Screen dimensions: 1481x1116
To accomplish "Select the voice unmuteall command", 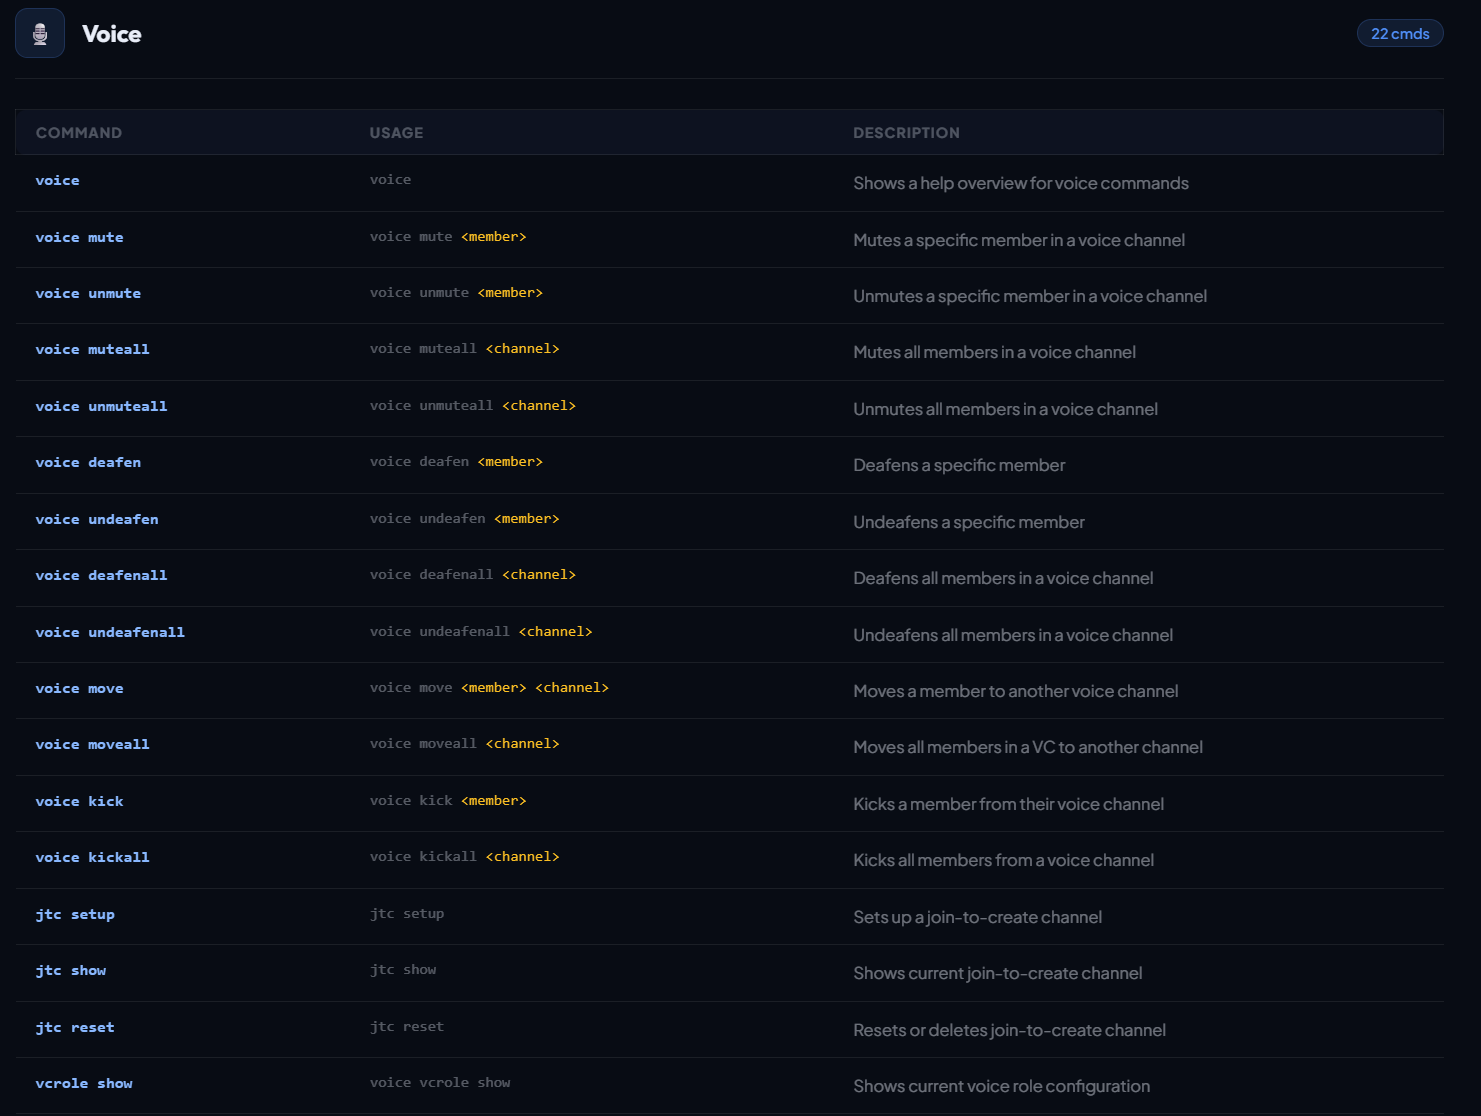I will click(101, 407).
